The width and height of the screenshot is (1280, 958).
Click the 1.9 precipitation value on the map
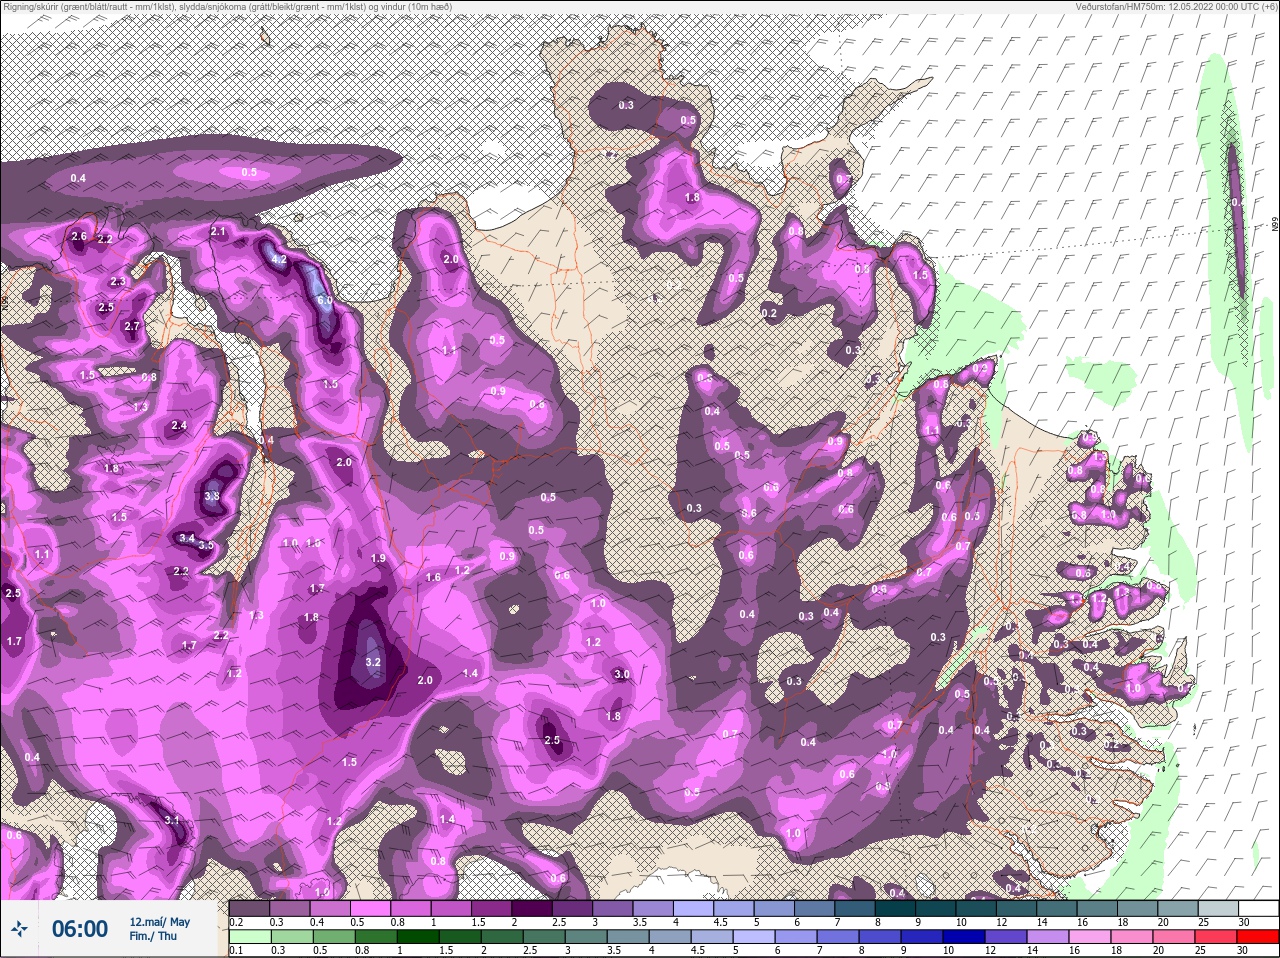pos(378,558)
